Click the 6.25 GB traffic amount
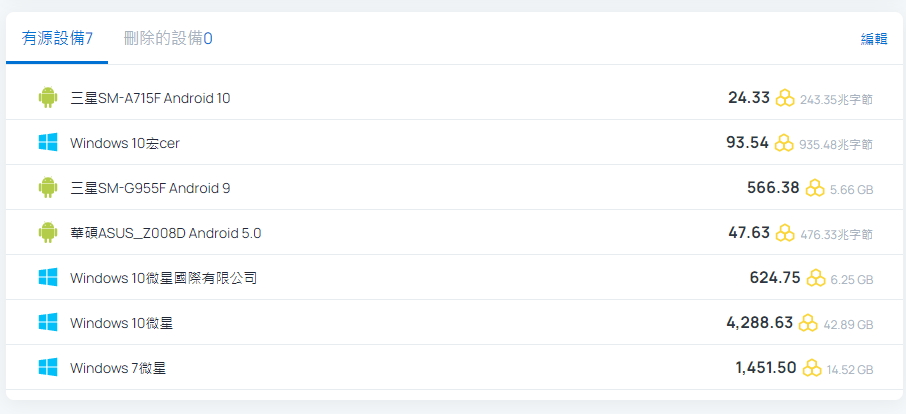This screenshot has height=414, width=906. click(x=852, y=280)
